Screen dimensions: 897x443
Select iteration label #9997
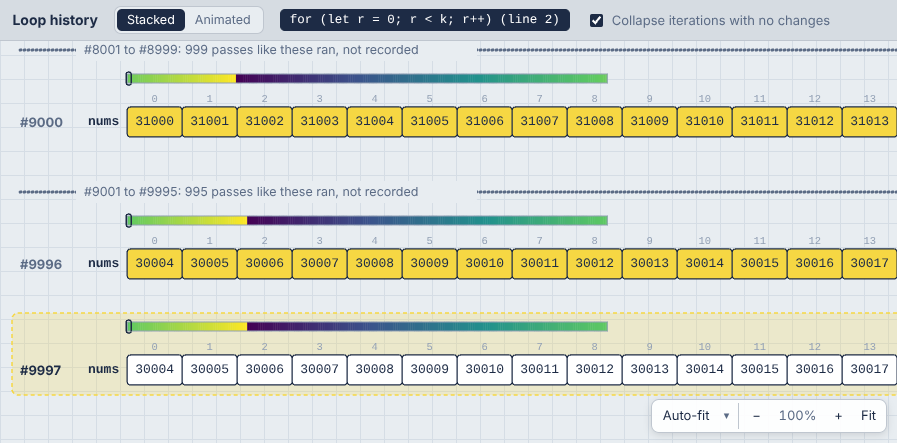(x=41, y=370)
